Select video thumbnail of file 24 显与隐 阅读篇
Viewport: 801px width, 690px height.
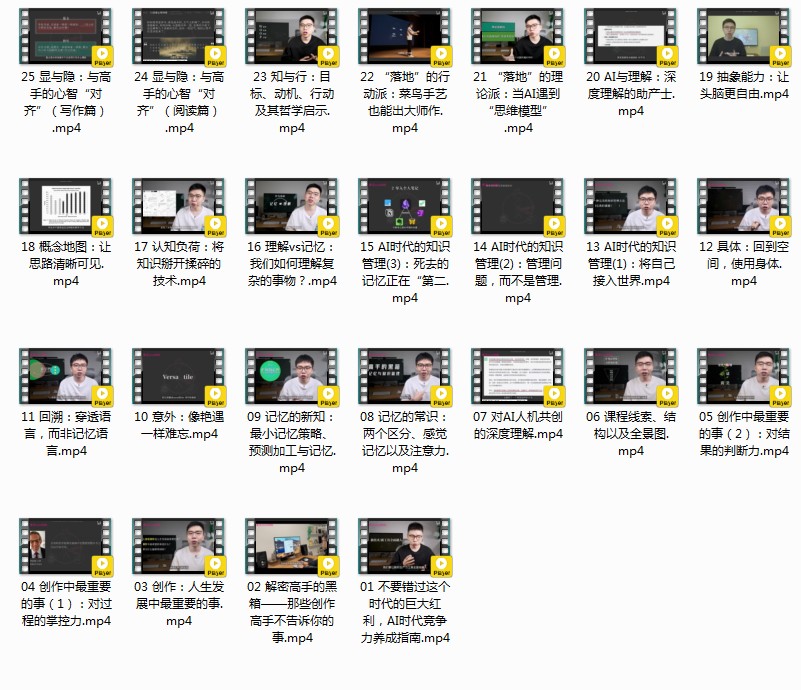(179, 37)
